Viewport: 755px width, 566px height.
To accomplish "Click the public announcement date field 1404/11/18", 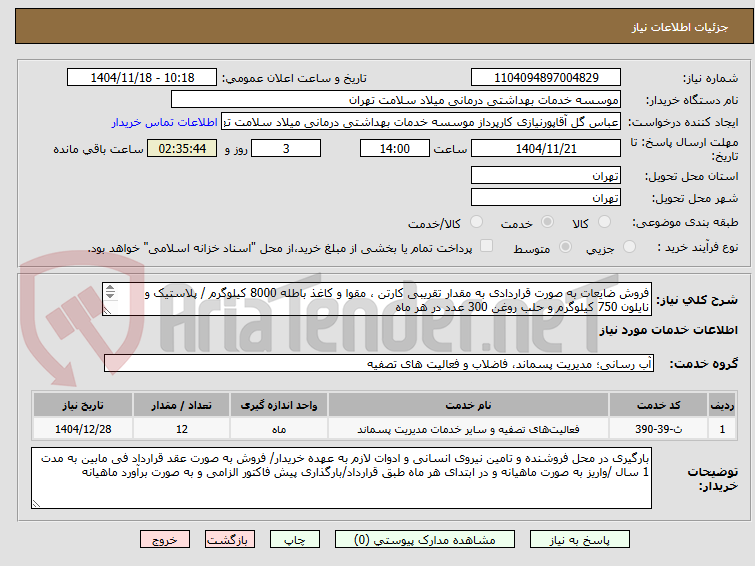I will coord(142,78).
